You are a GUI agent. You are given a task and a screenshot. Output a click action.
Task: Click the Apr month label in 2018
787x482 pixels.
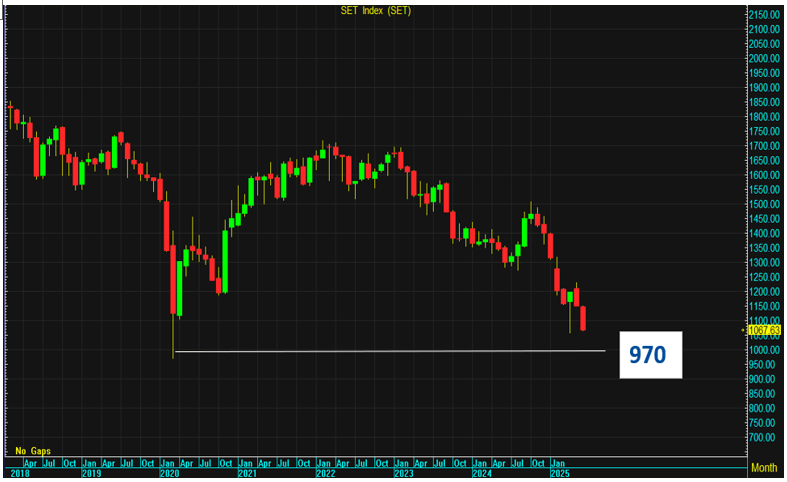pos(30,463)
